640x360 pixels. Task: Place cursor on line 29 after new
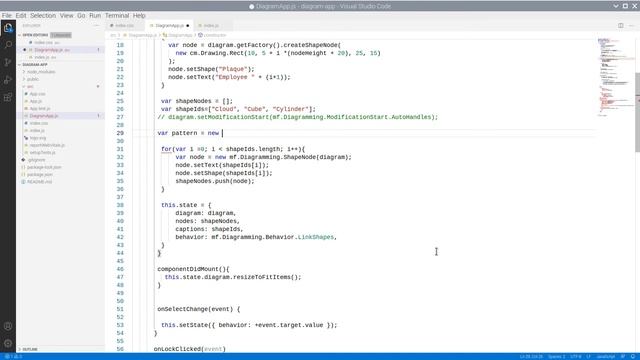pos(222,133)
